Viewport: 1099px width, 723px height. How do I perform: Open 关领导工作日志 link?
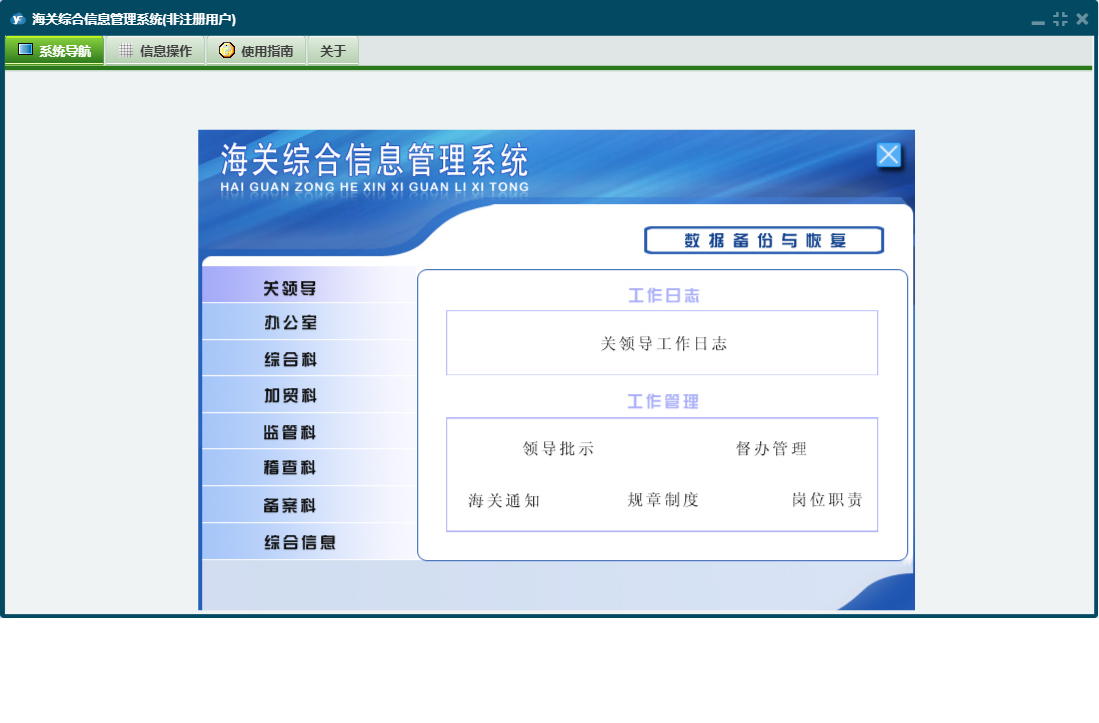click(x=663, y=344)
